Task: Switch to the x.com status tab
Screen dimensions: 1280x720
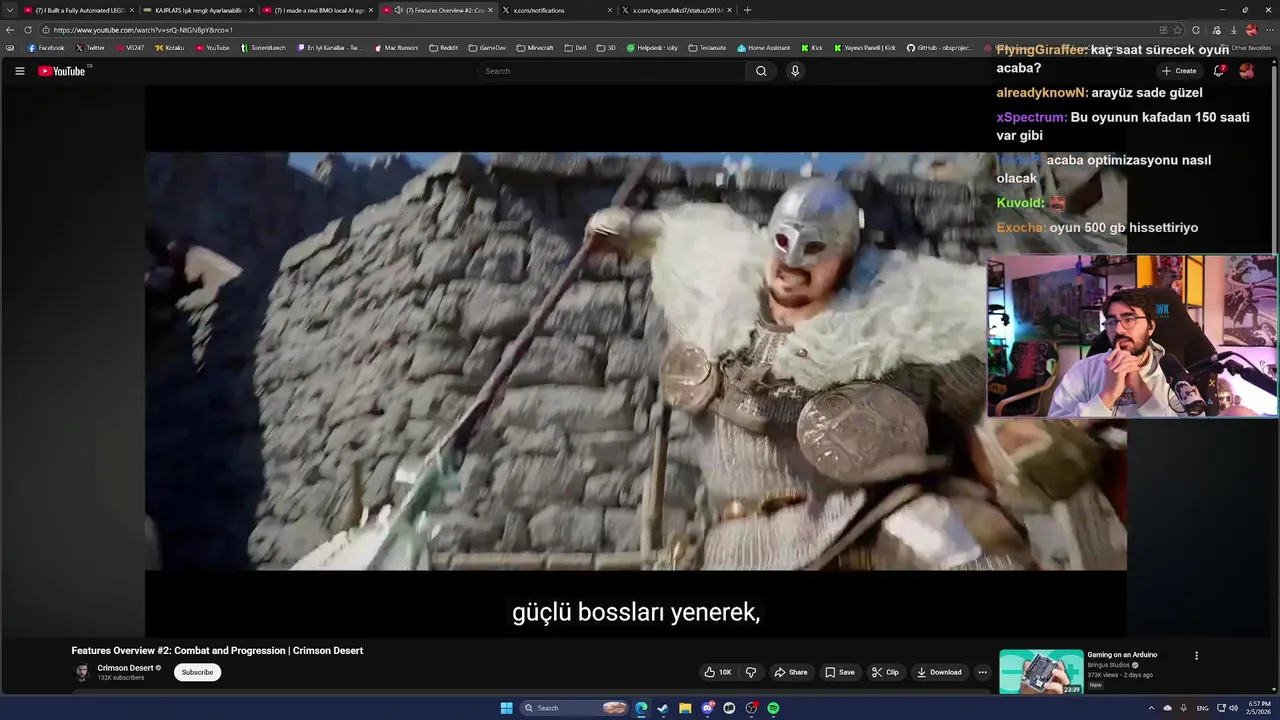Action: tap(677, 10)
